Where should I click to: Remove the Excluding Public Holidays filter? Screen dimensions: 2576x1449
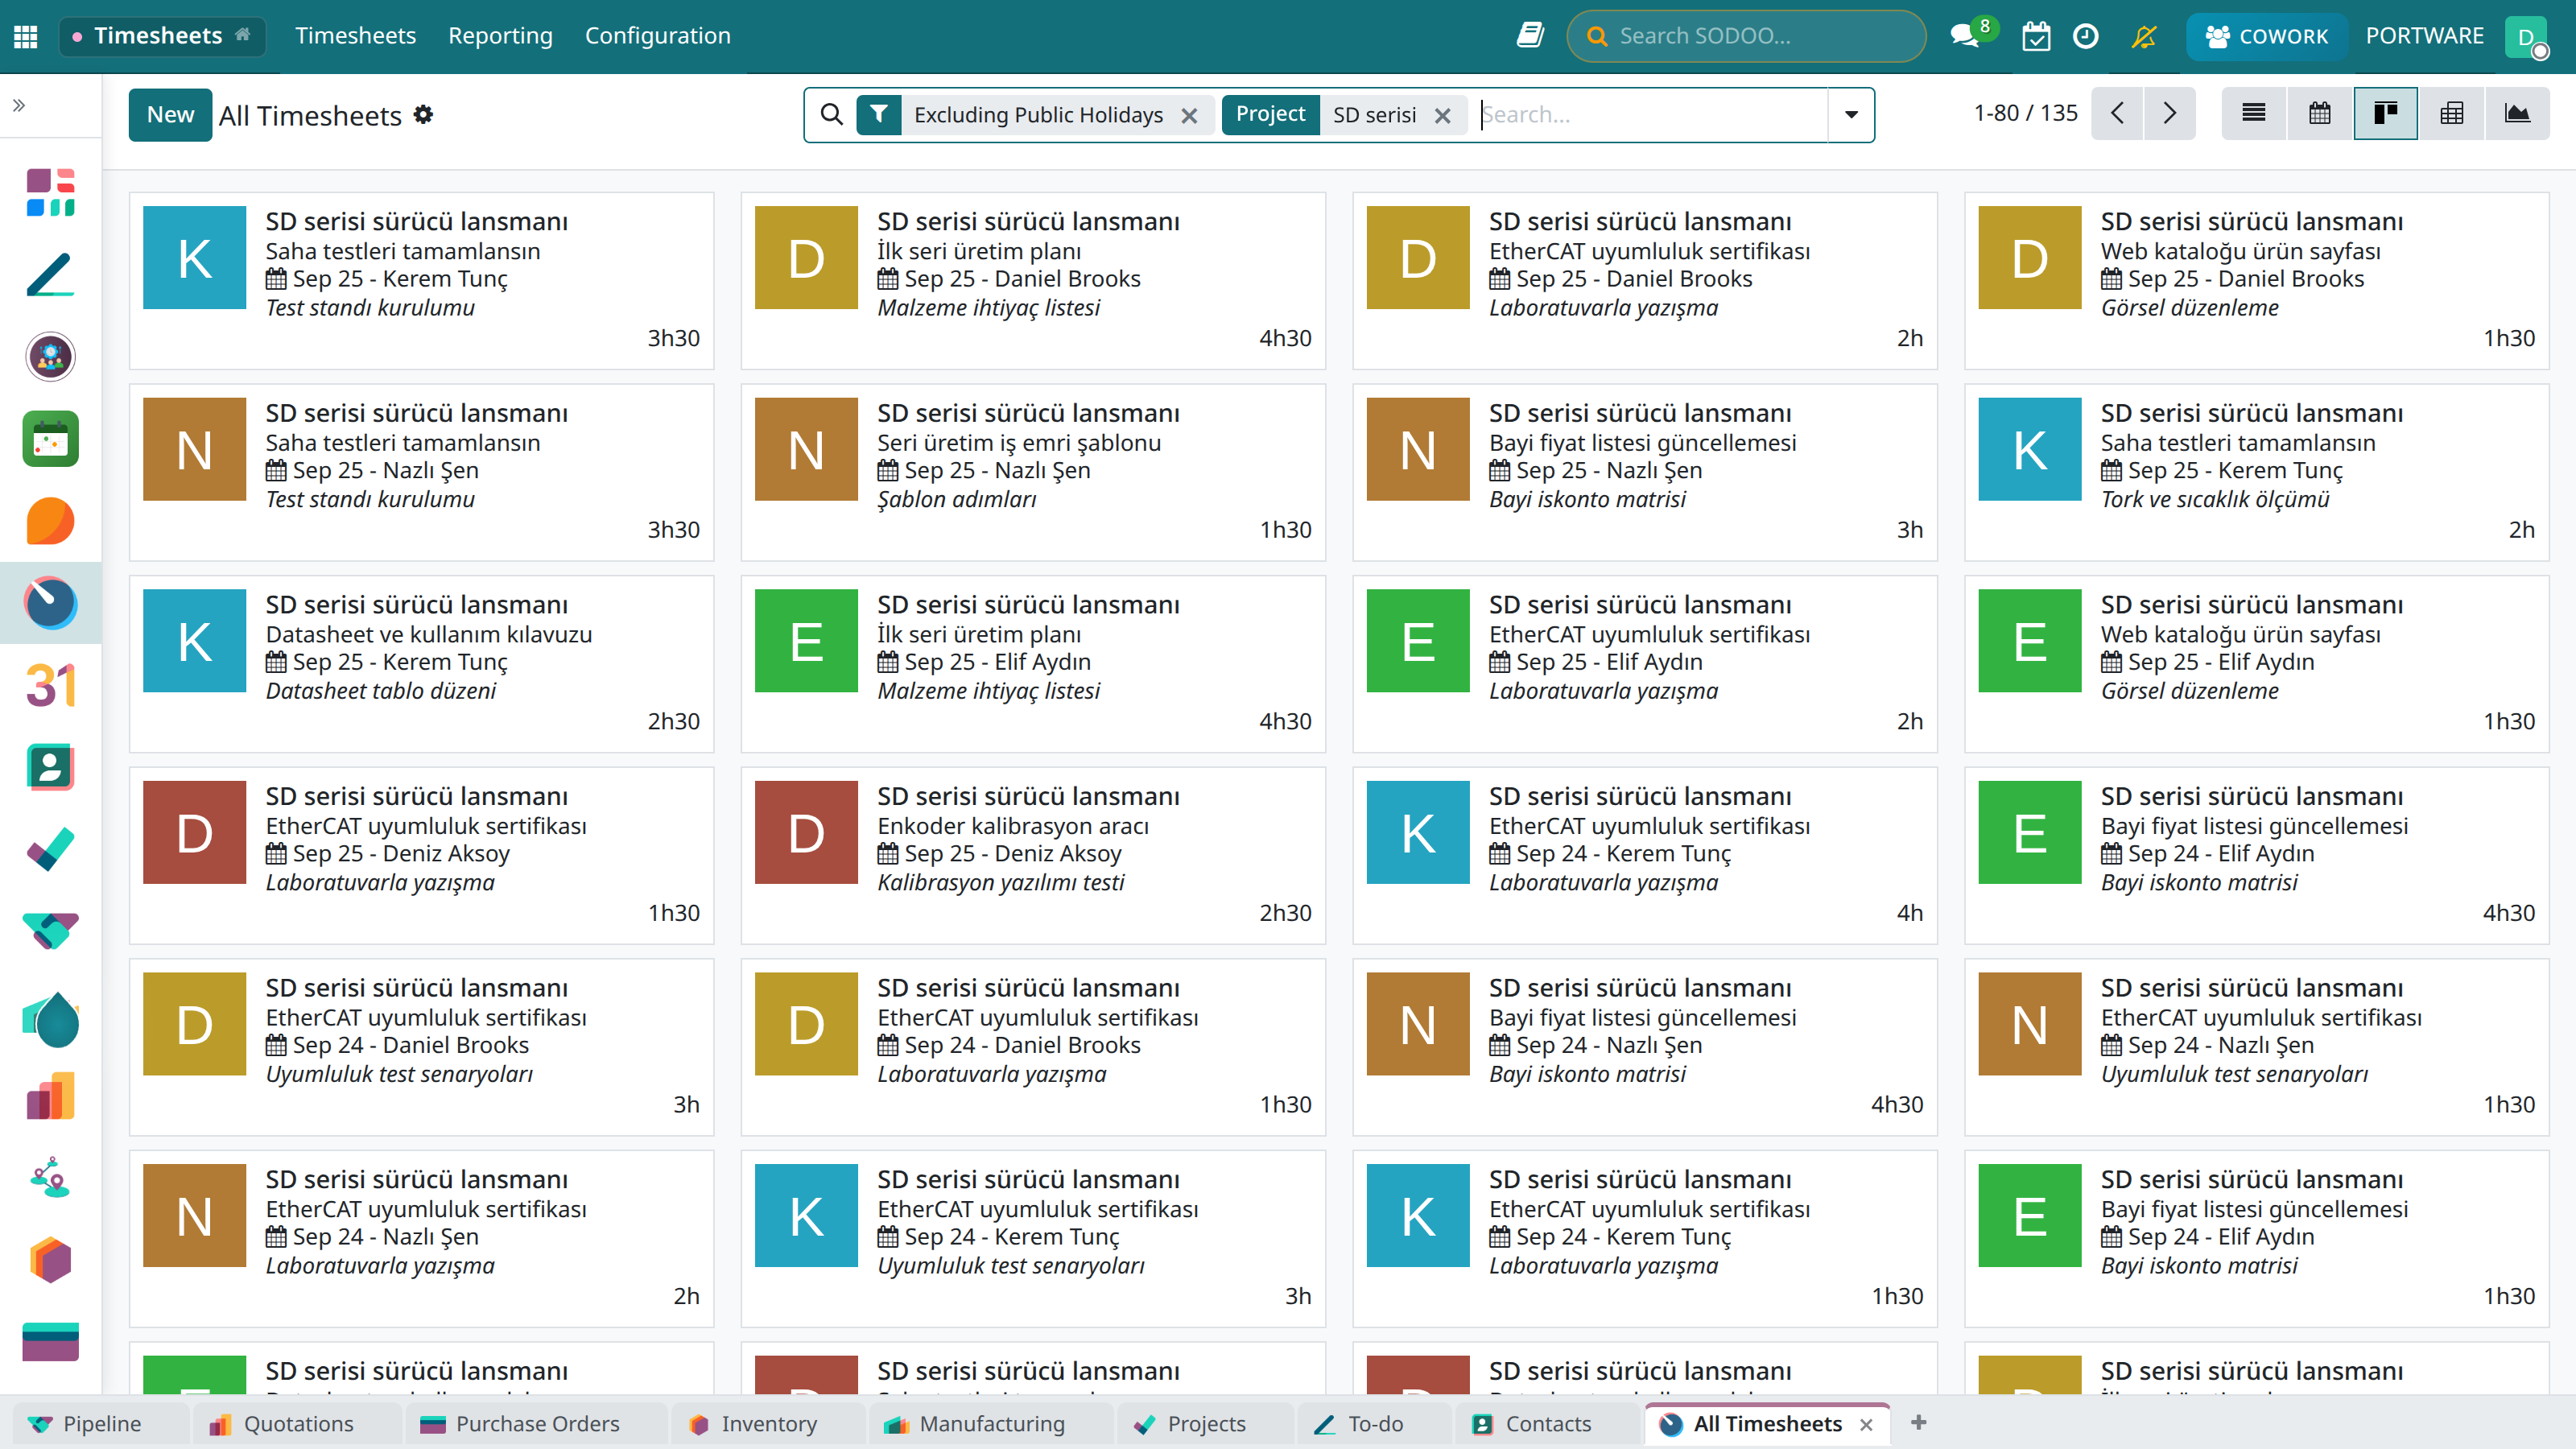coord(1189,116)
